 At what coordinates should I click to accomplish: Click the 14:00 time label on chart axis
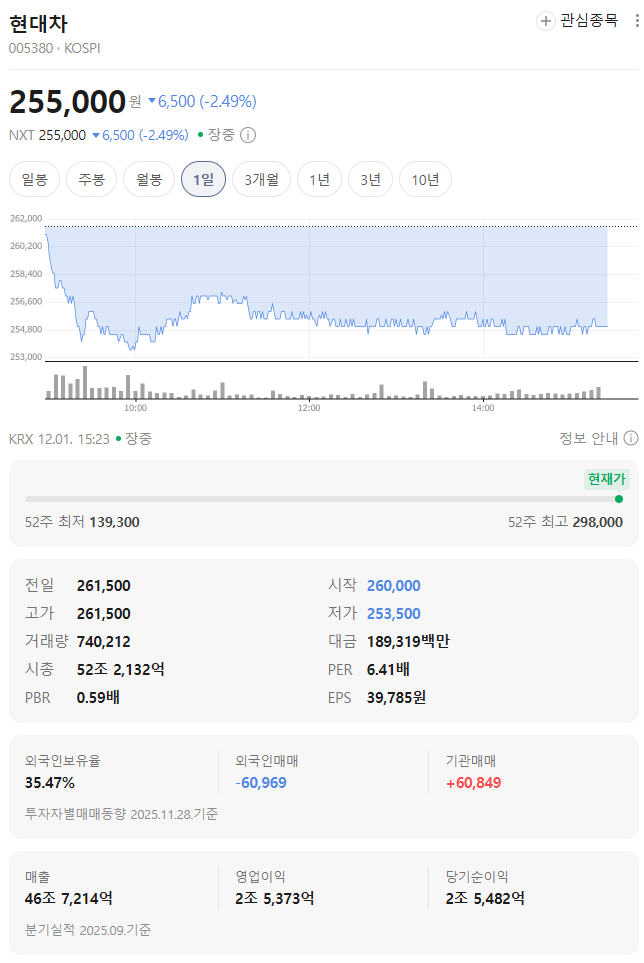click(x=483, y=408)
